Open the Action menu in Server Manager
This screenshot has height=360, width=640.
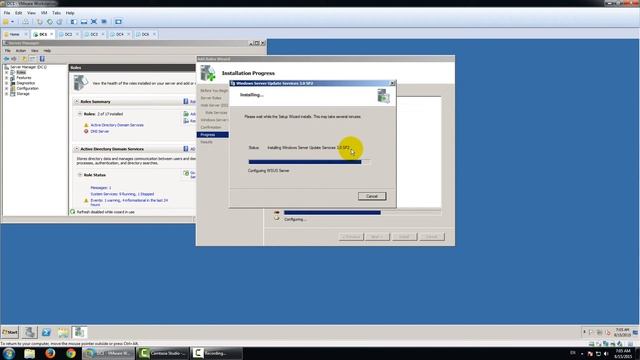pos(21,51)
